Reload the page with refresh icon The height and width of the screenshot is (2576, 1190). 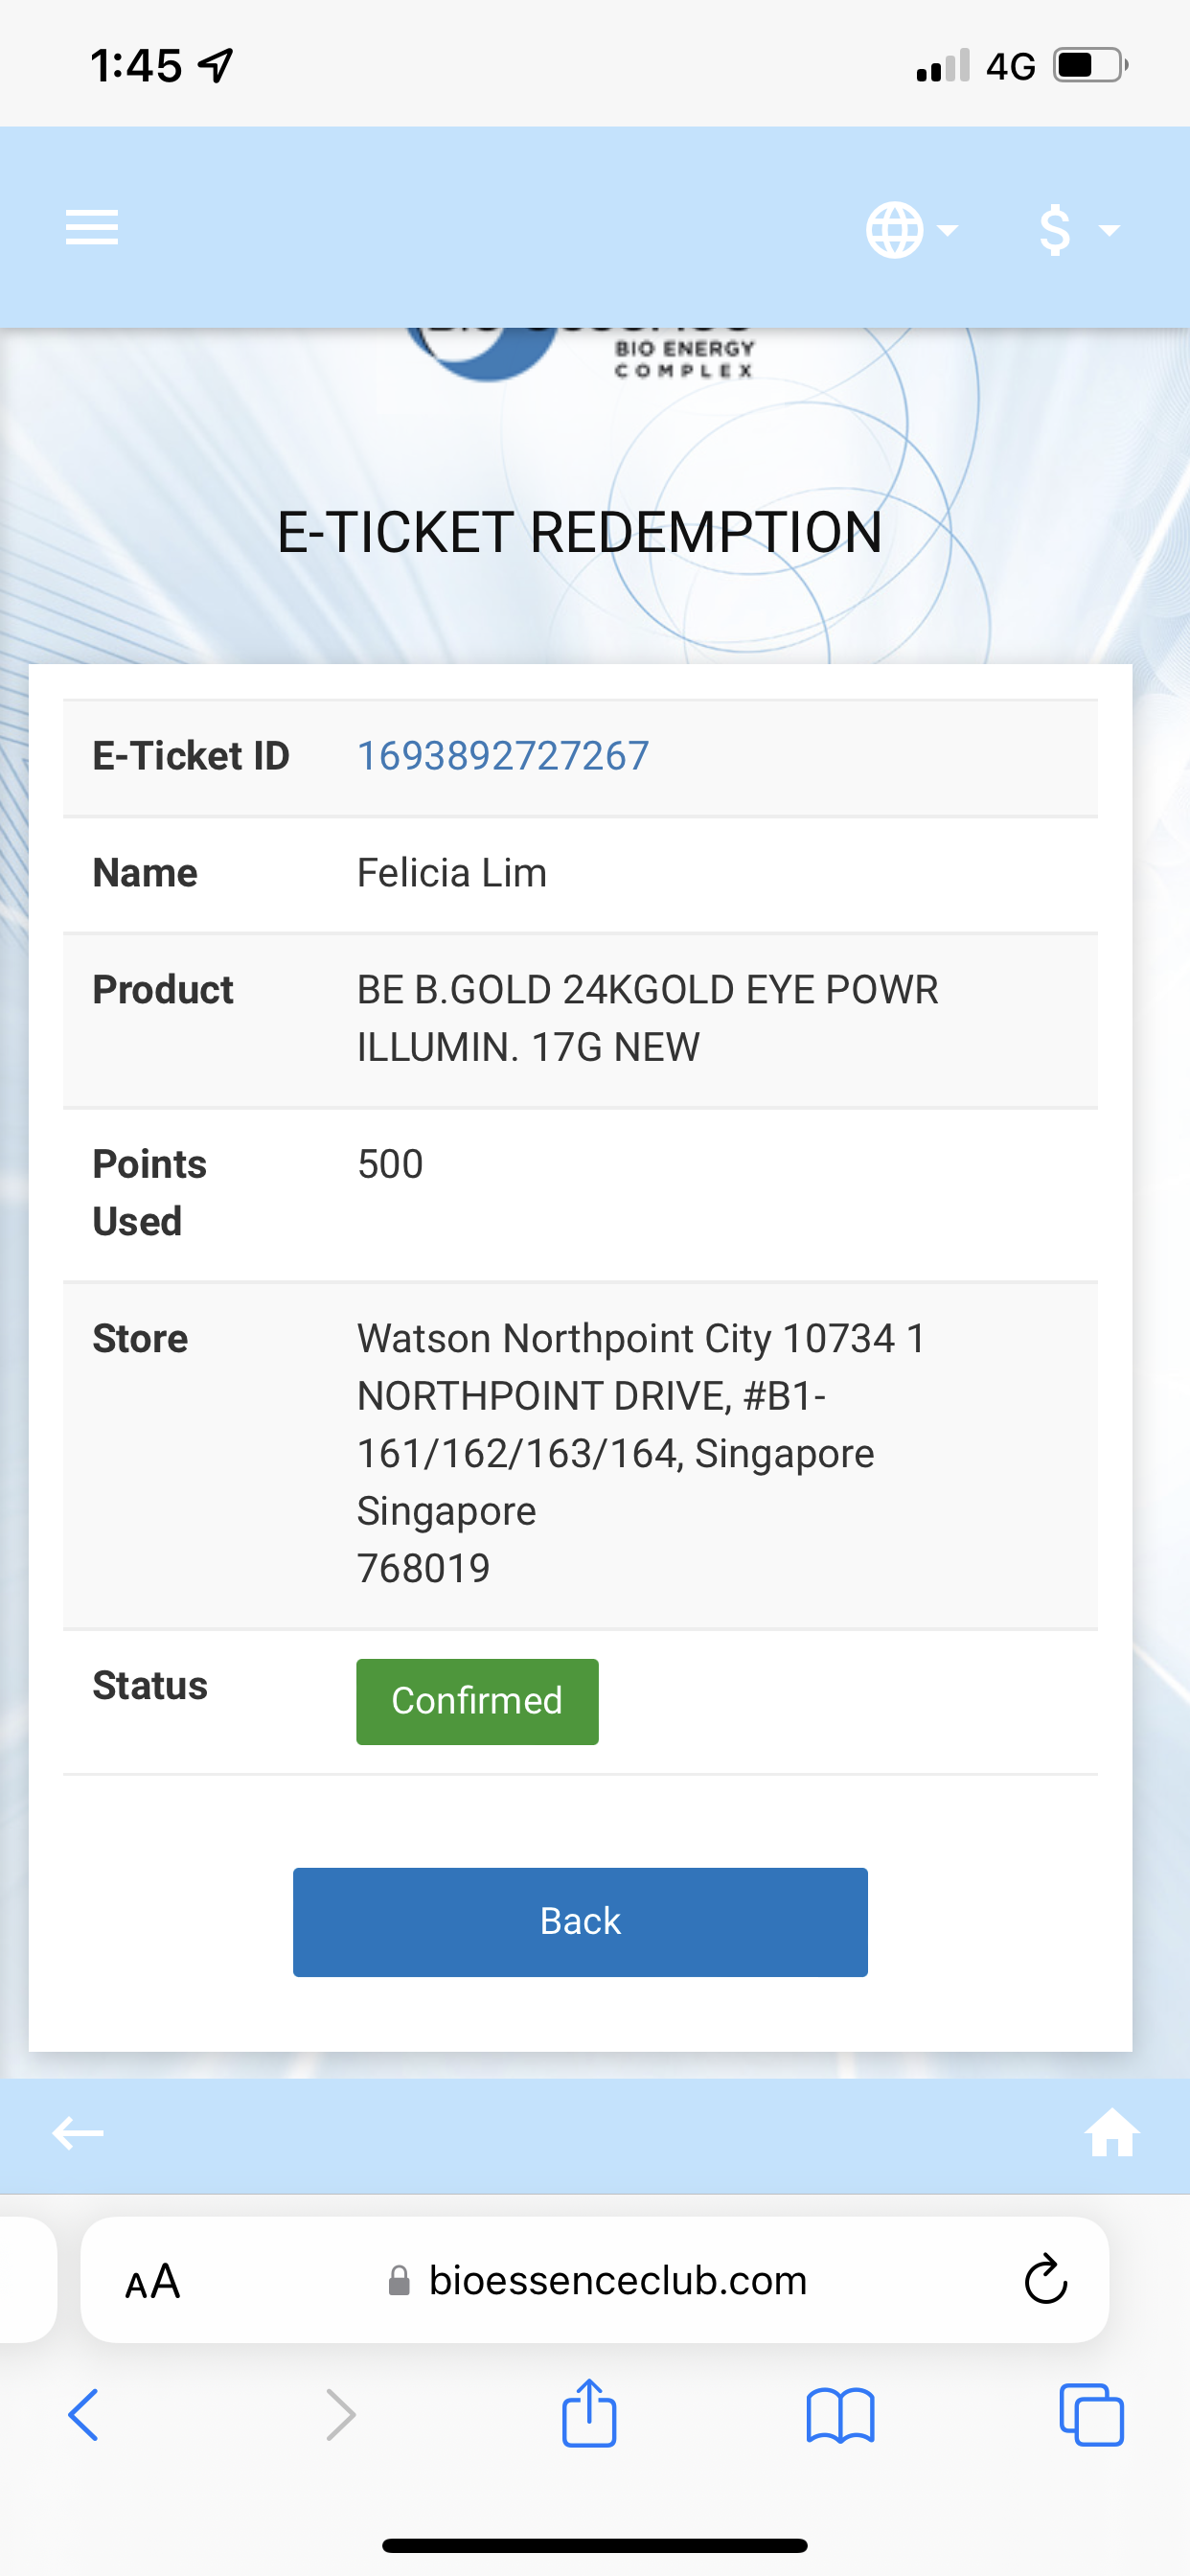1045,2281
